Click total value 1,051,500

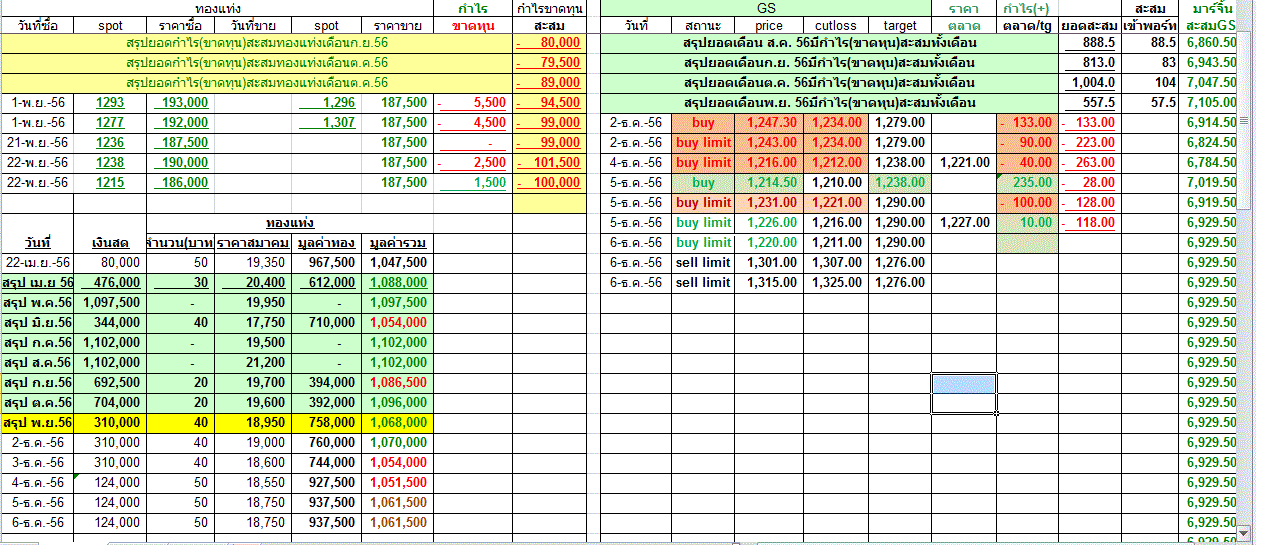point(397,483)
